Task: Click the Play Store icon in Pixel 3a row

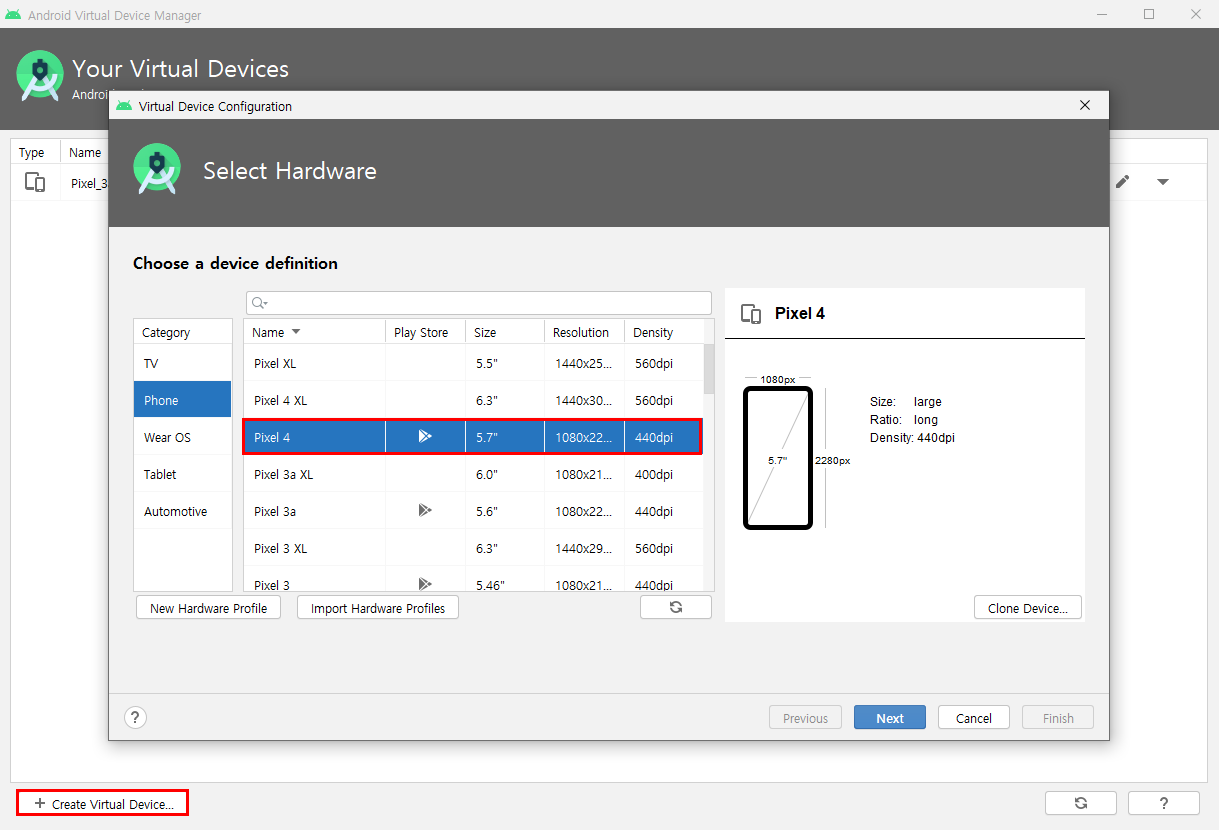Action: click(425, 510)
